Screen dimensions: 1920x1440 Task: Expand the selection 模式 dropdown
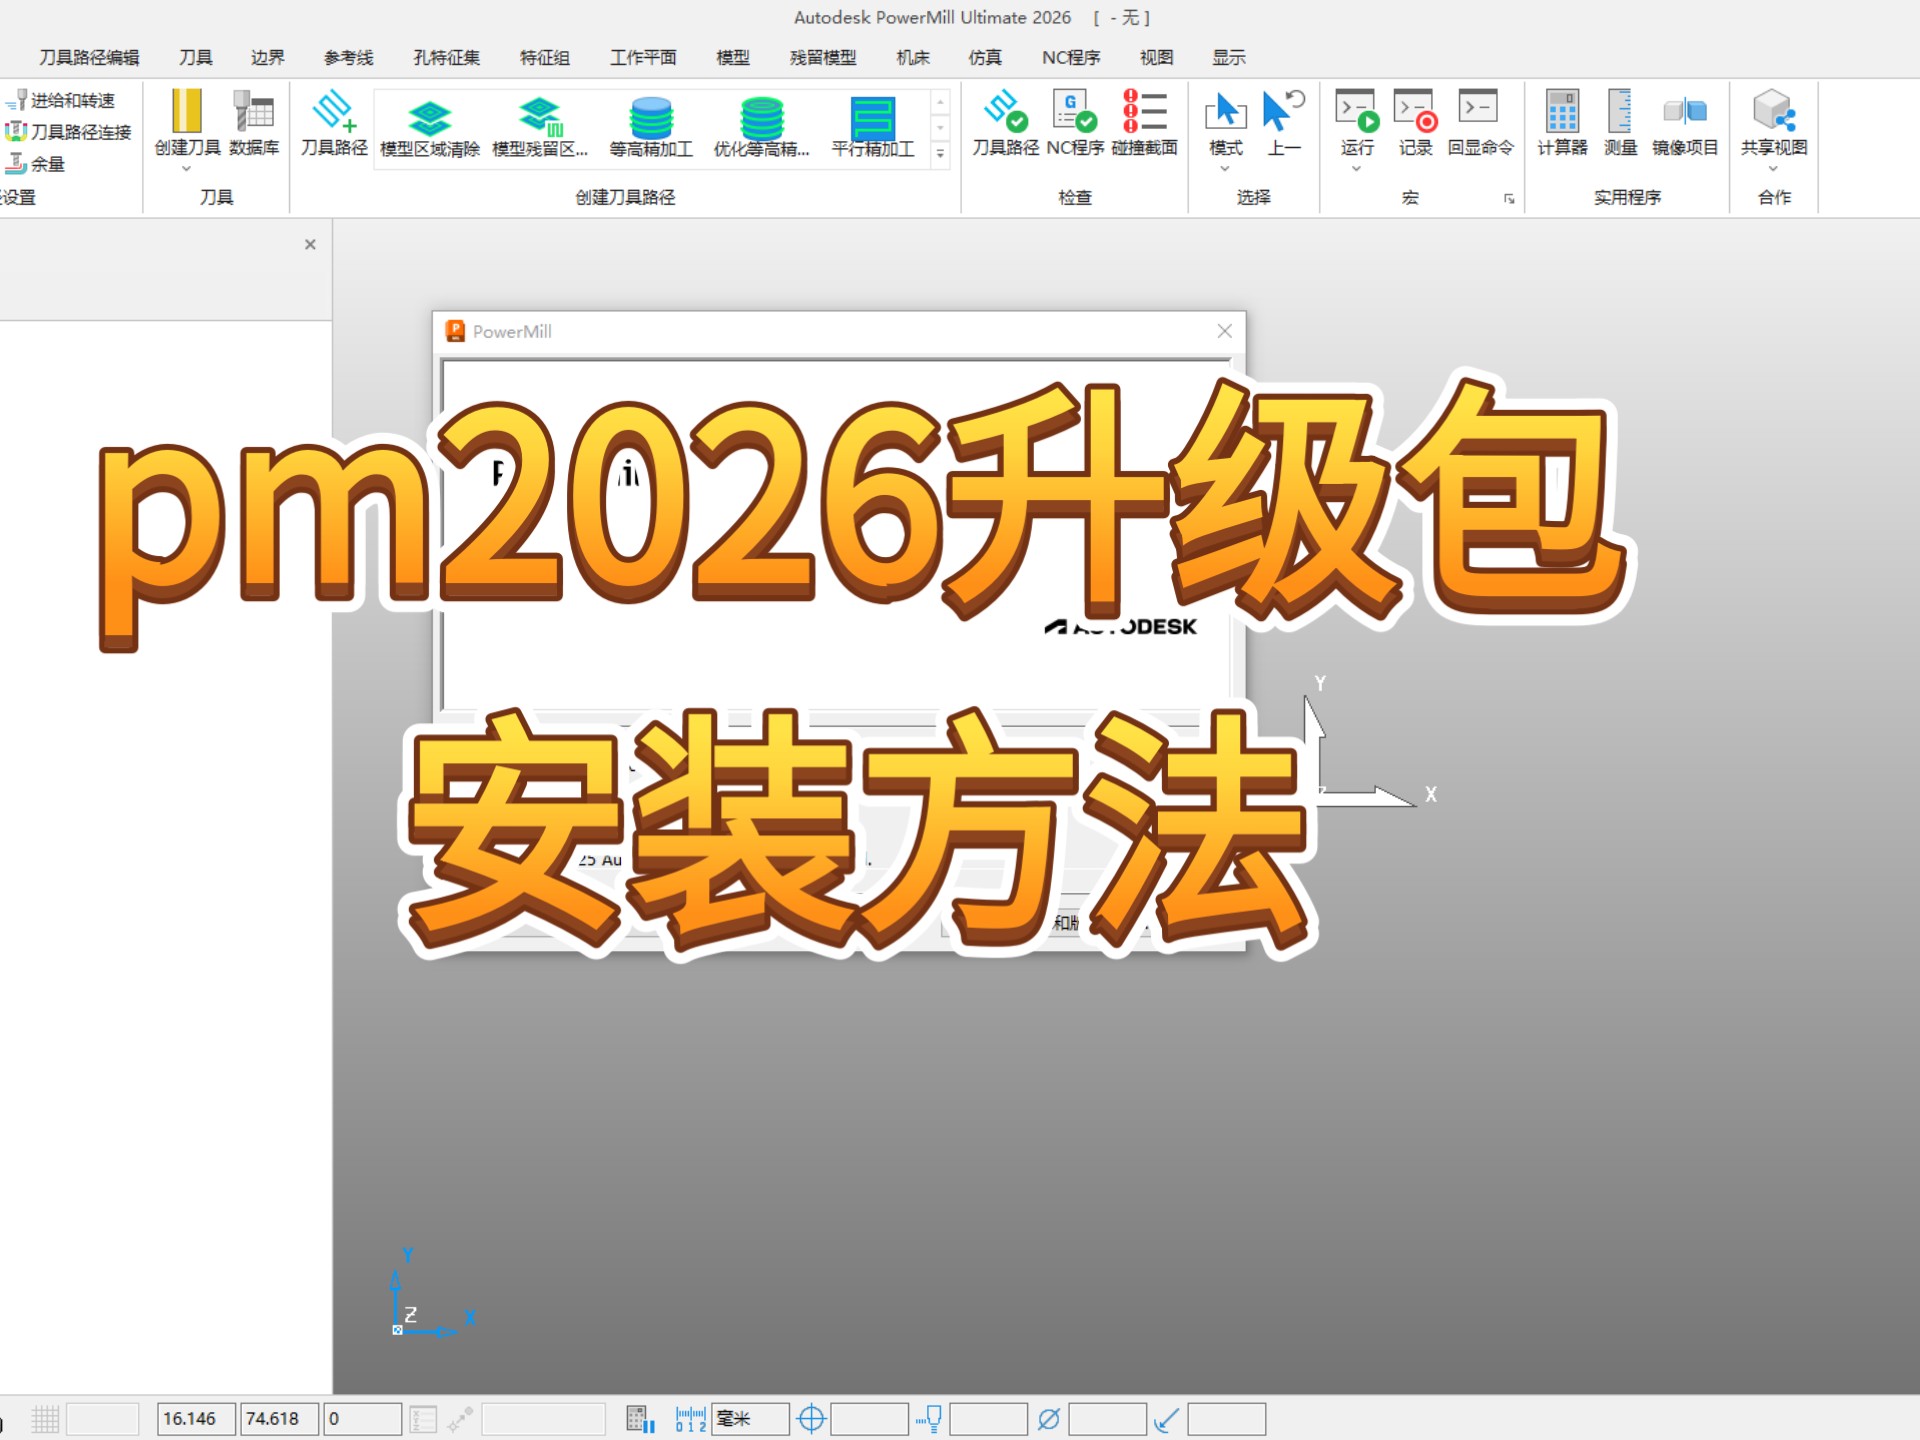coord(1225,169)
